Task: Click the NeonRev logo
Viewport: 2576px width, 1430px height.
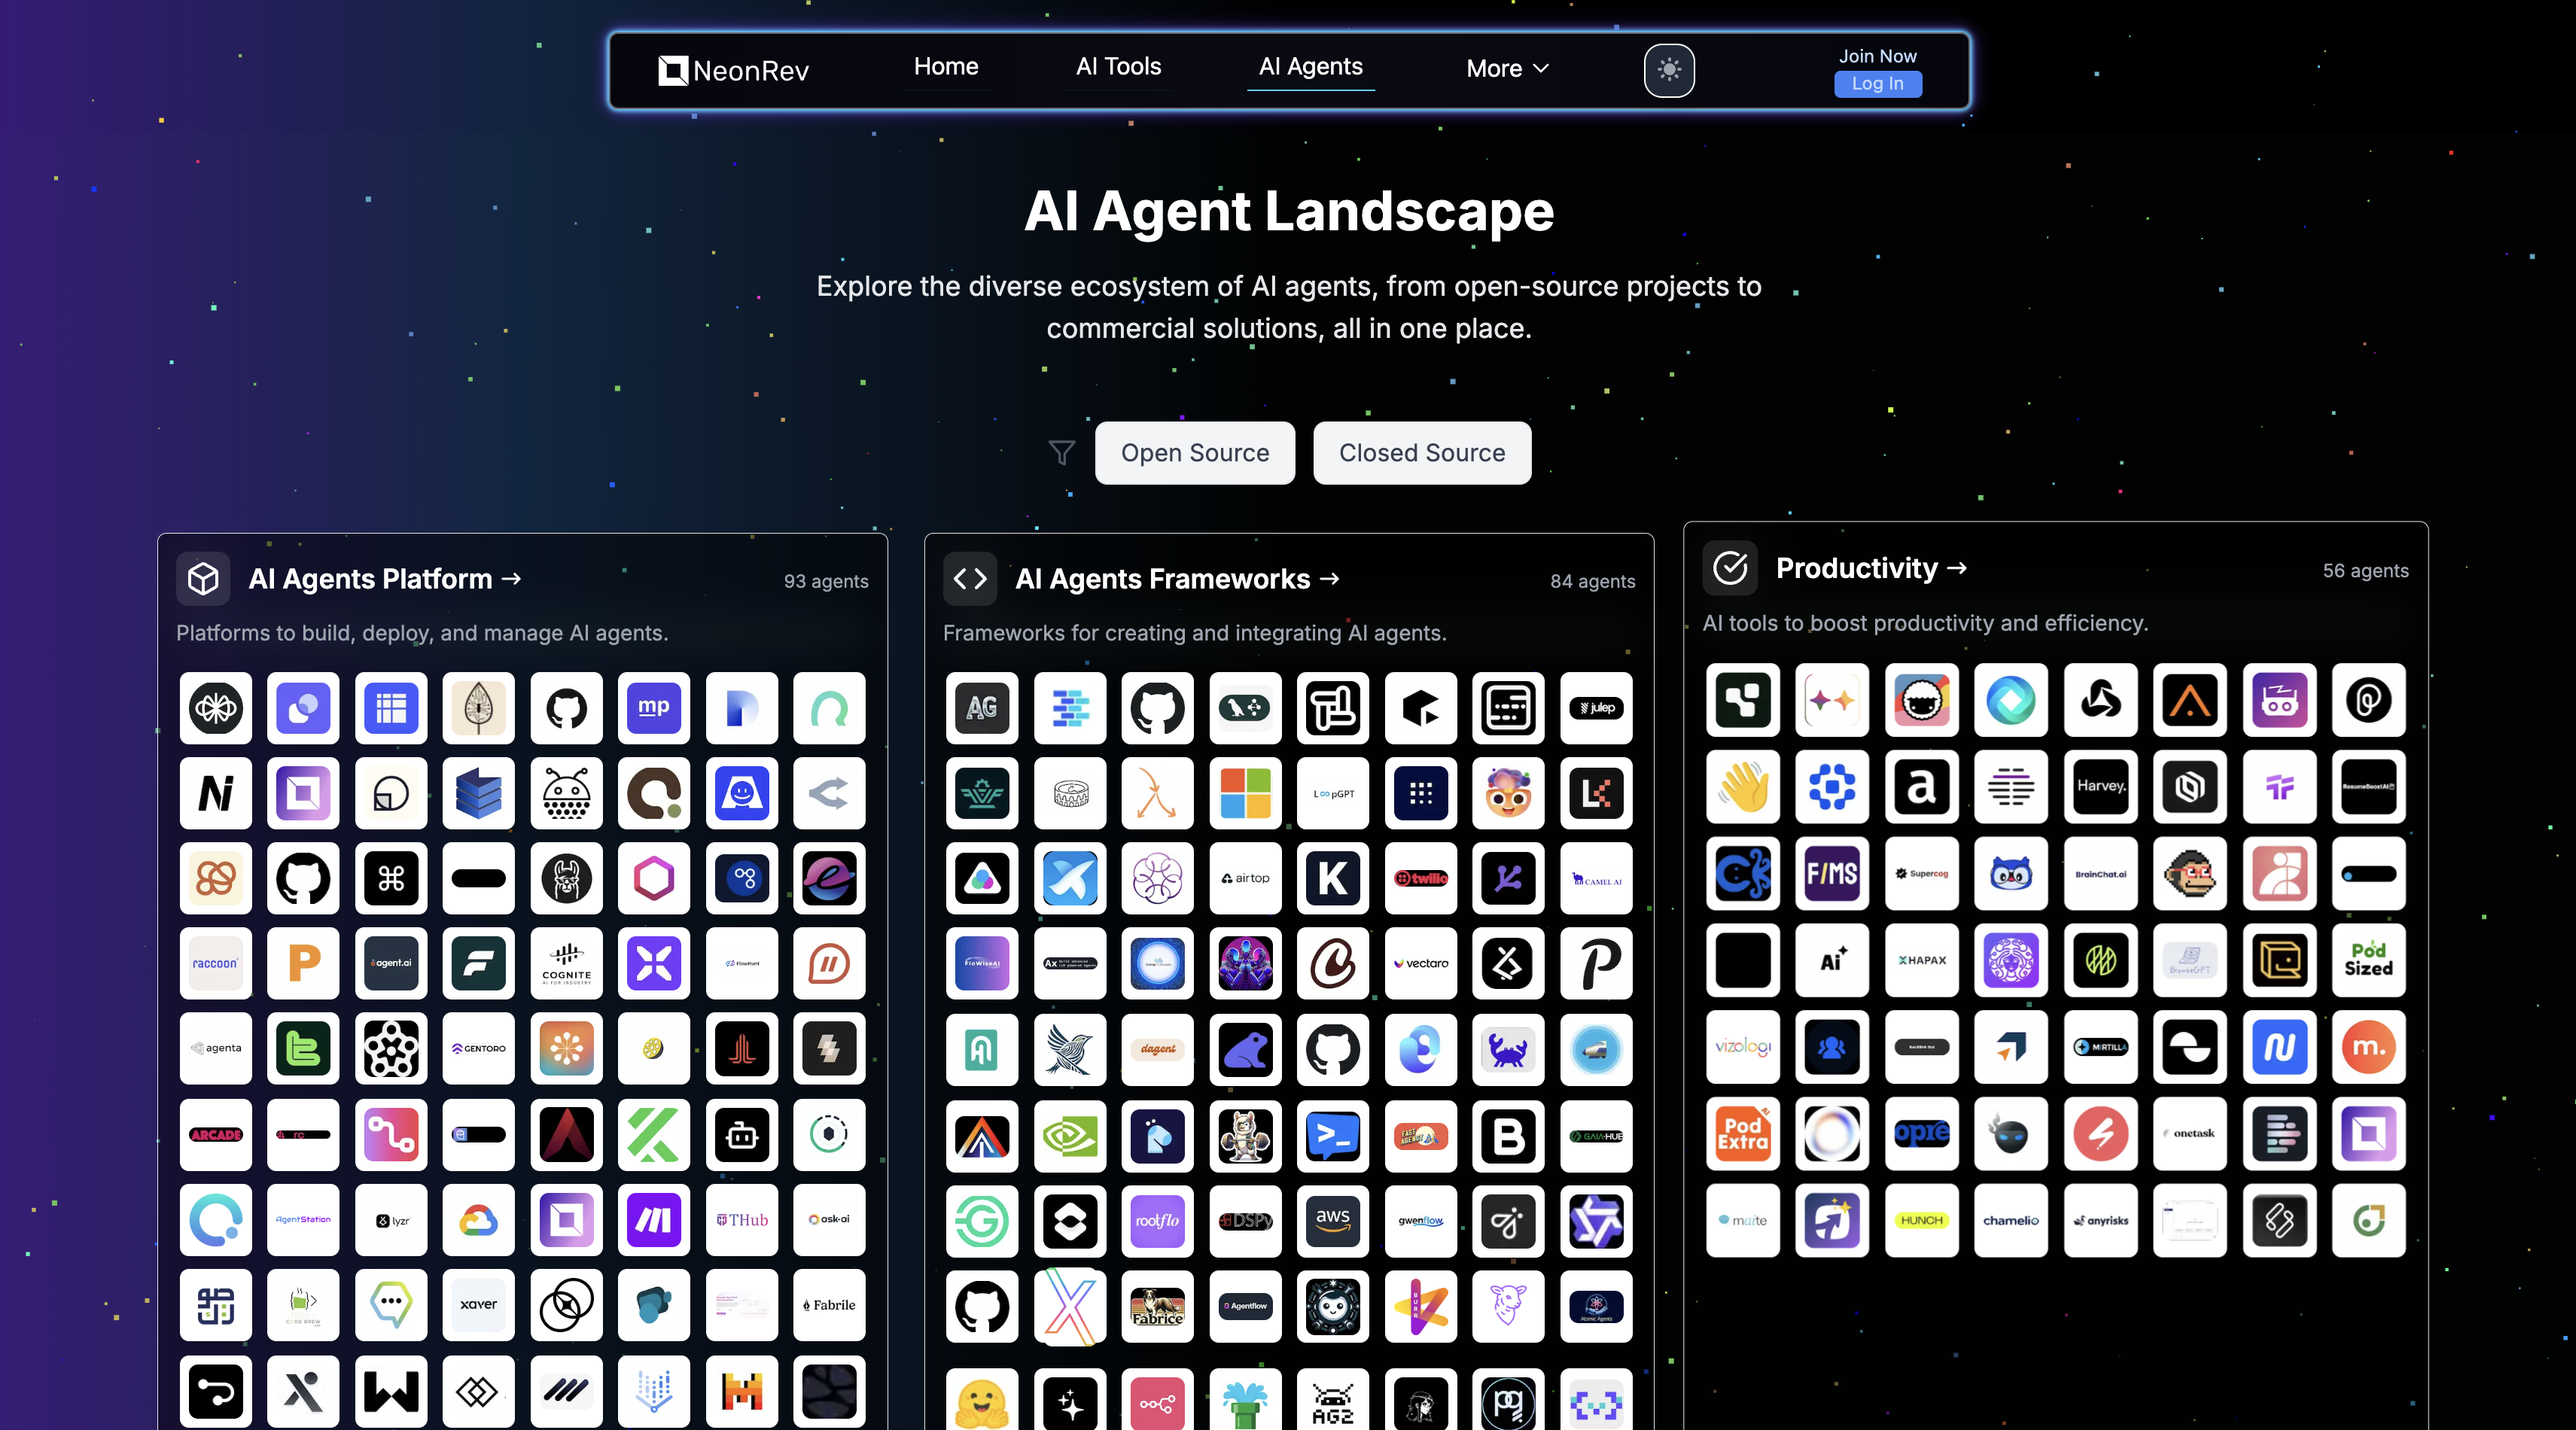Action: tap(733, 70)
